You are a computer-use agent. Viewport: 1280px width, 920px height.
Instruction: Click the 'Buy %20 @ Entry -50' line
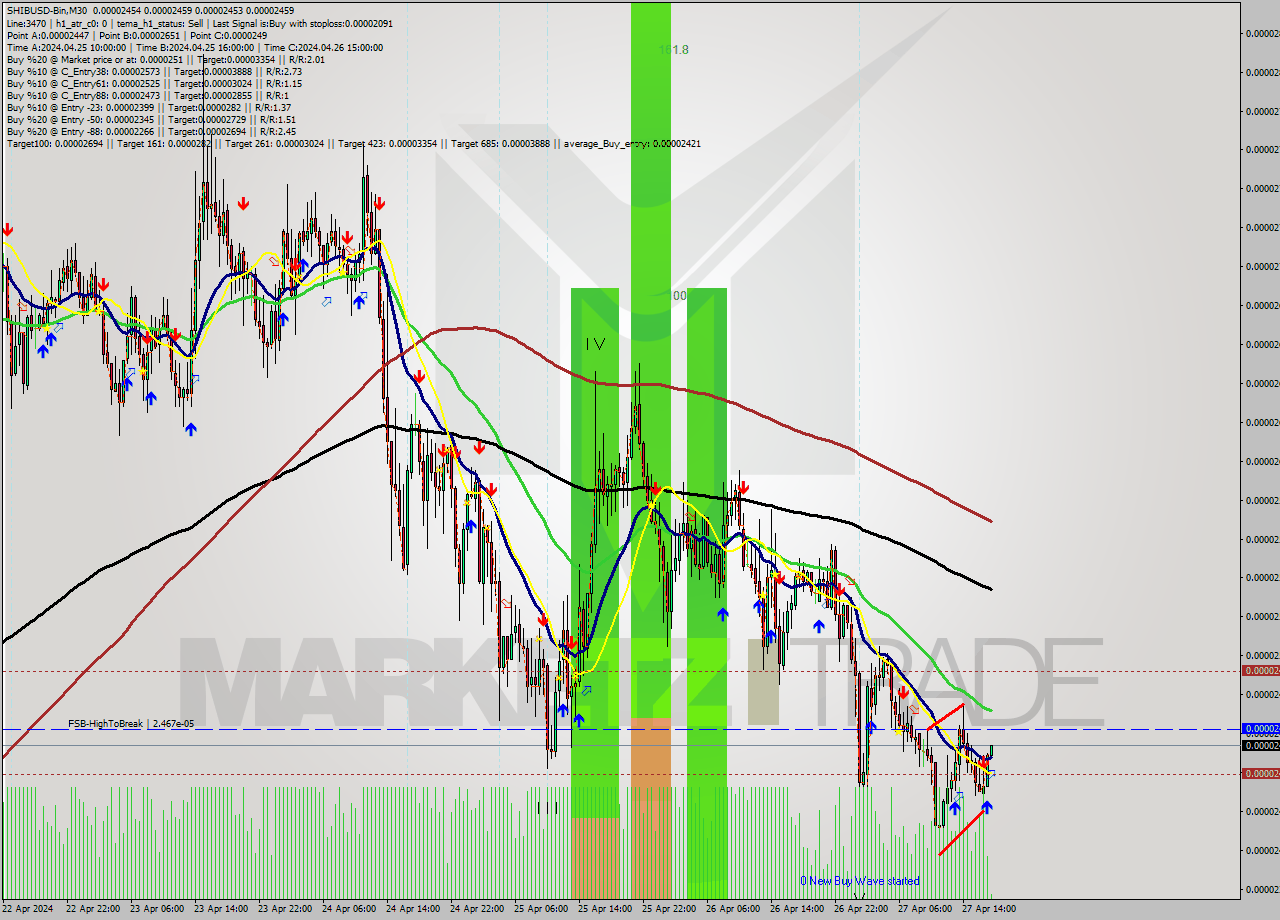[152, 119]
